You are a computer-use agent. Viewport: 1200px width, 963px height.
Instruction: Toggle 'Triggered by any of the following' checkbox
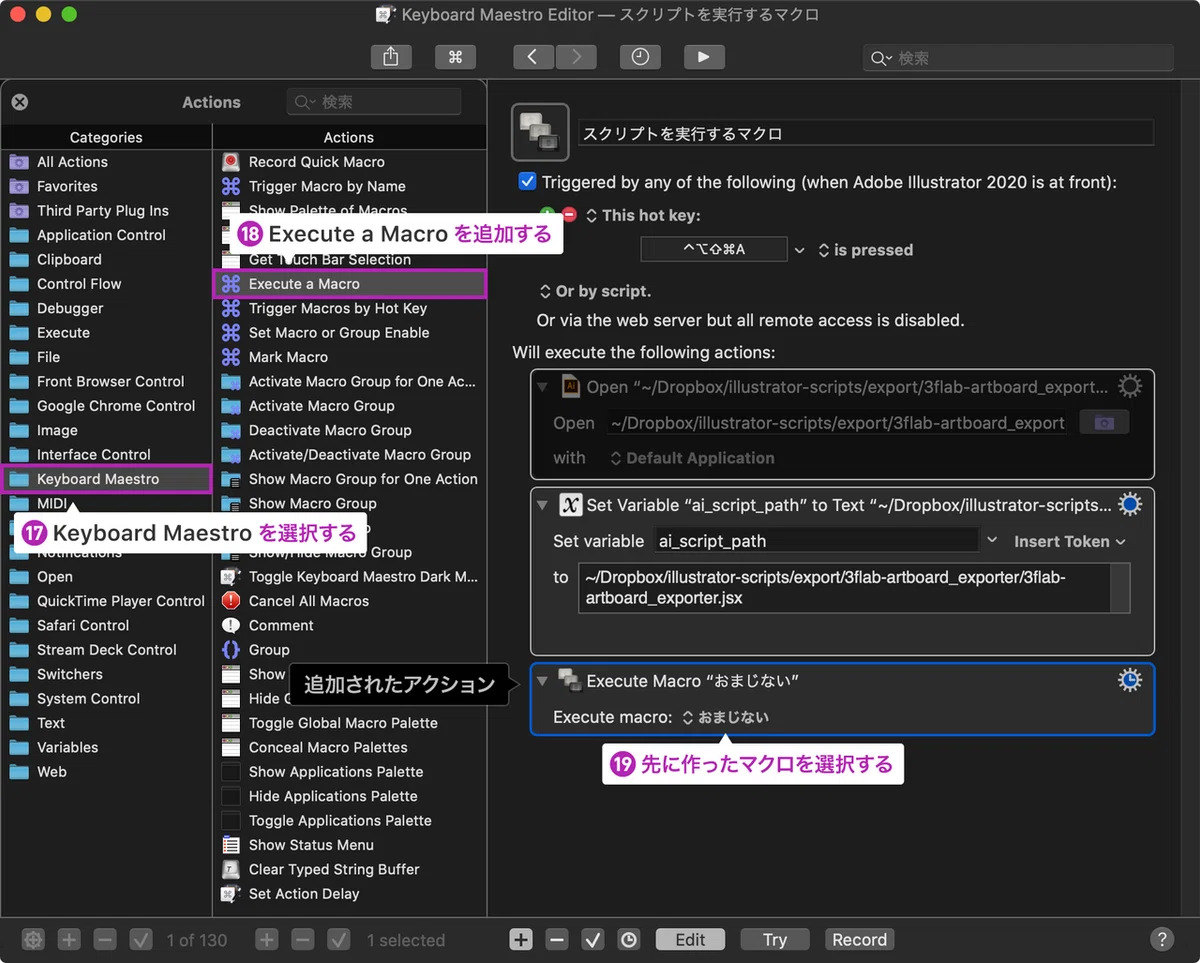(527, 182)
